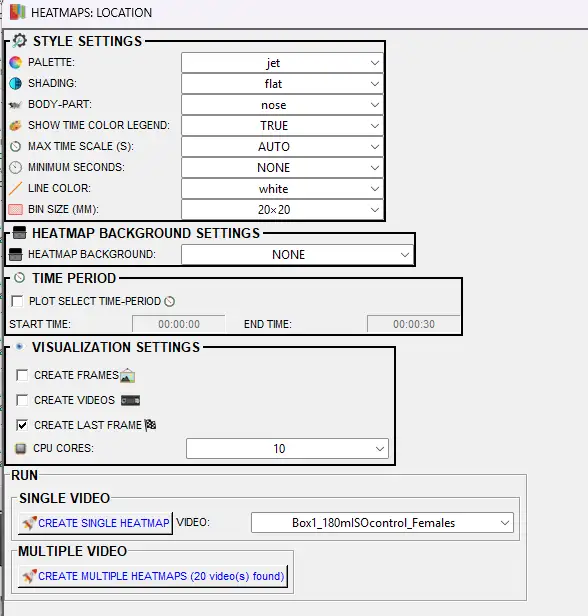This screenshot has width=588, height=616.
Task: Click the heatmap background row icon
Action: point(15,254)
